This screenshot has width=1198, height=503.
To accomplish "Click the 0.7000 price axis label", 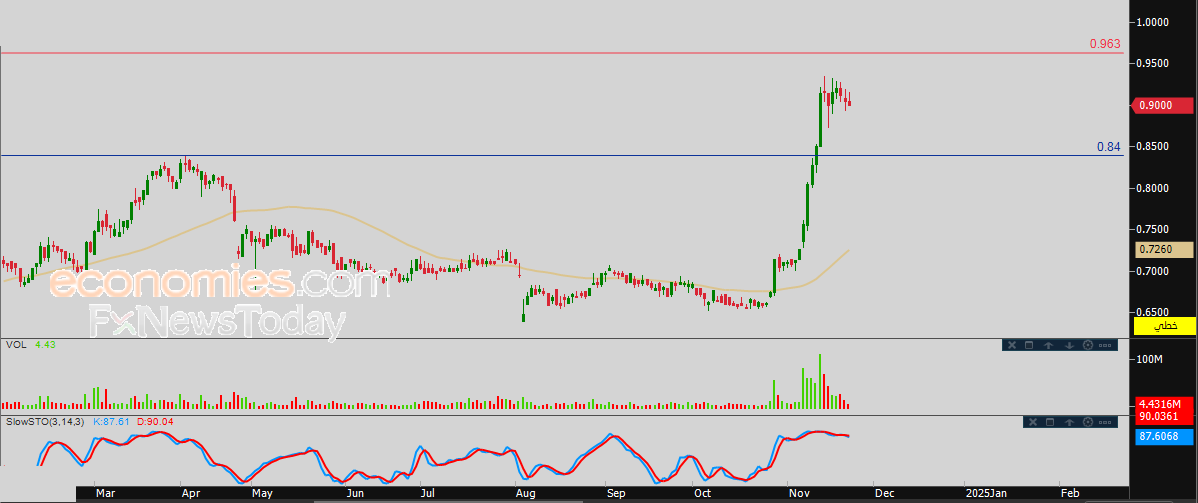I will coord(1154,271).
